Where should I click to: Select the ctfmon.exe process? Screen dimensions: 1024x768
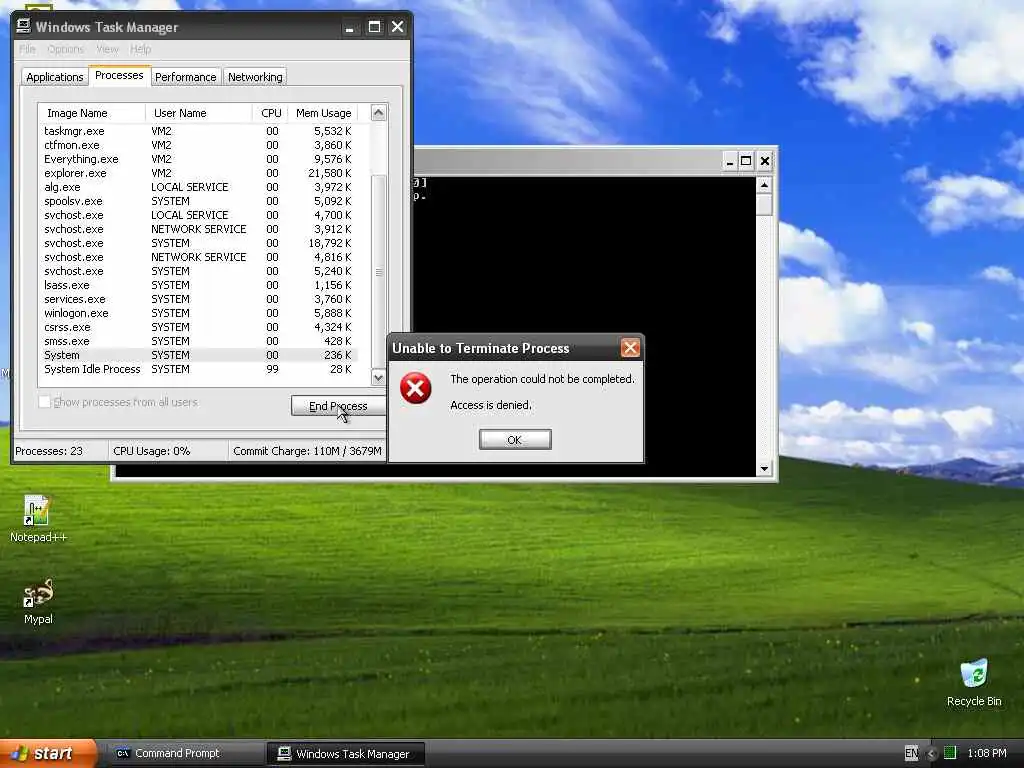[x=197, y=145]
